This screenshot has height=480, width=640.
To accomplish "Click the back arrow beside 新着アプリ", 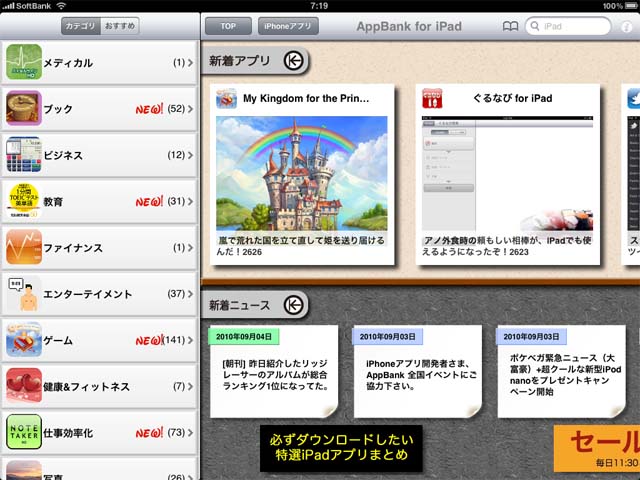I will [293, 61].
